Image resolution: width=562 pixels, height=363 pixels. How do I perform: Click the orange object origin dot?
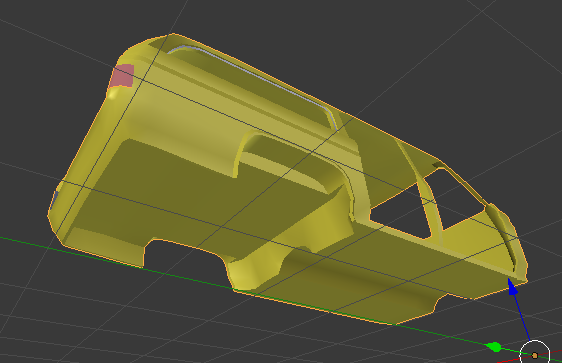(x=535, y=355)
